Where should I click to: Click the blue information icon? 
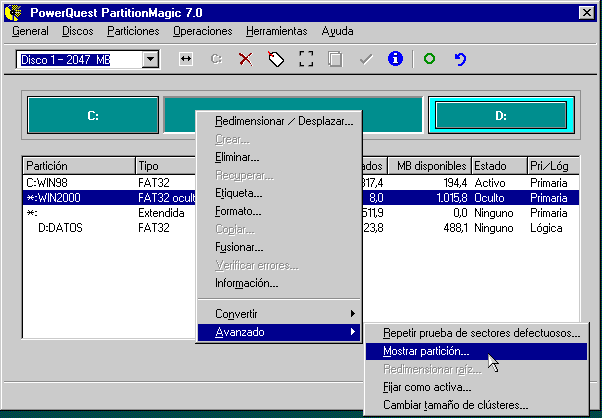(x=395, y=59)
